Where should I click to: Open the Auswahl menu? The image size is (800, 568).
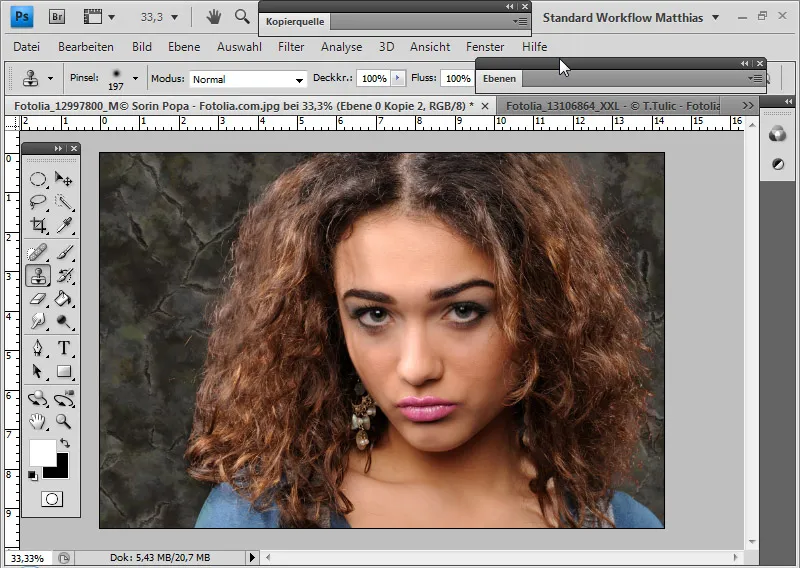(239, 47)
